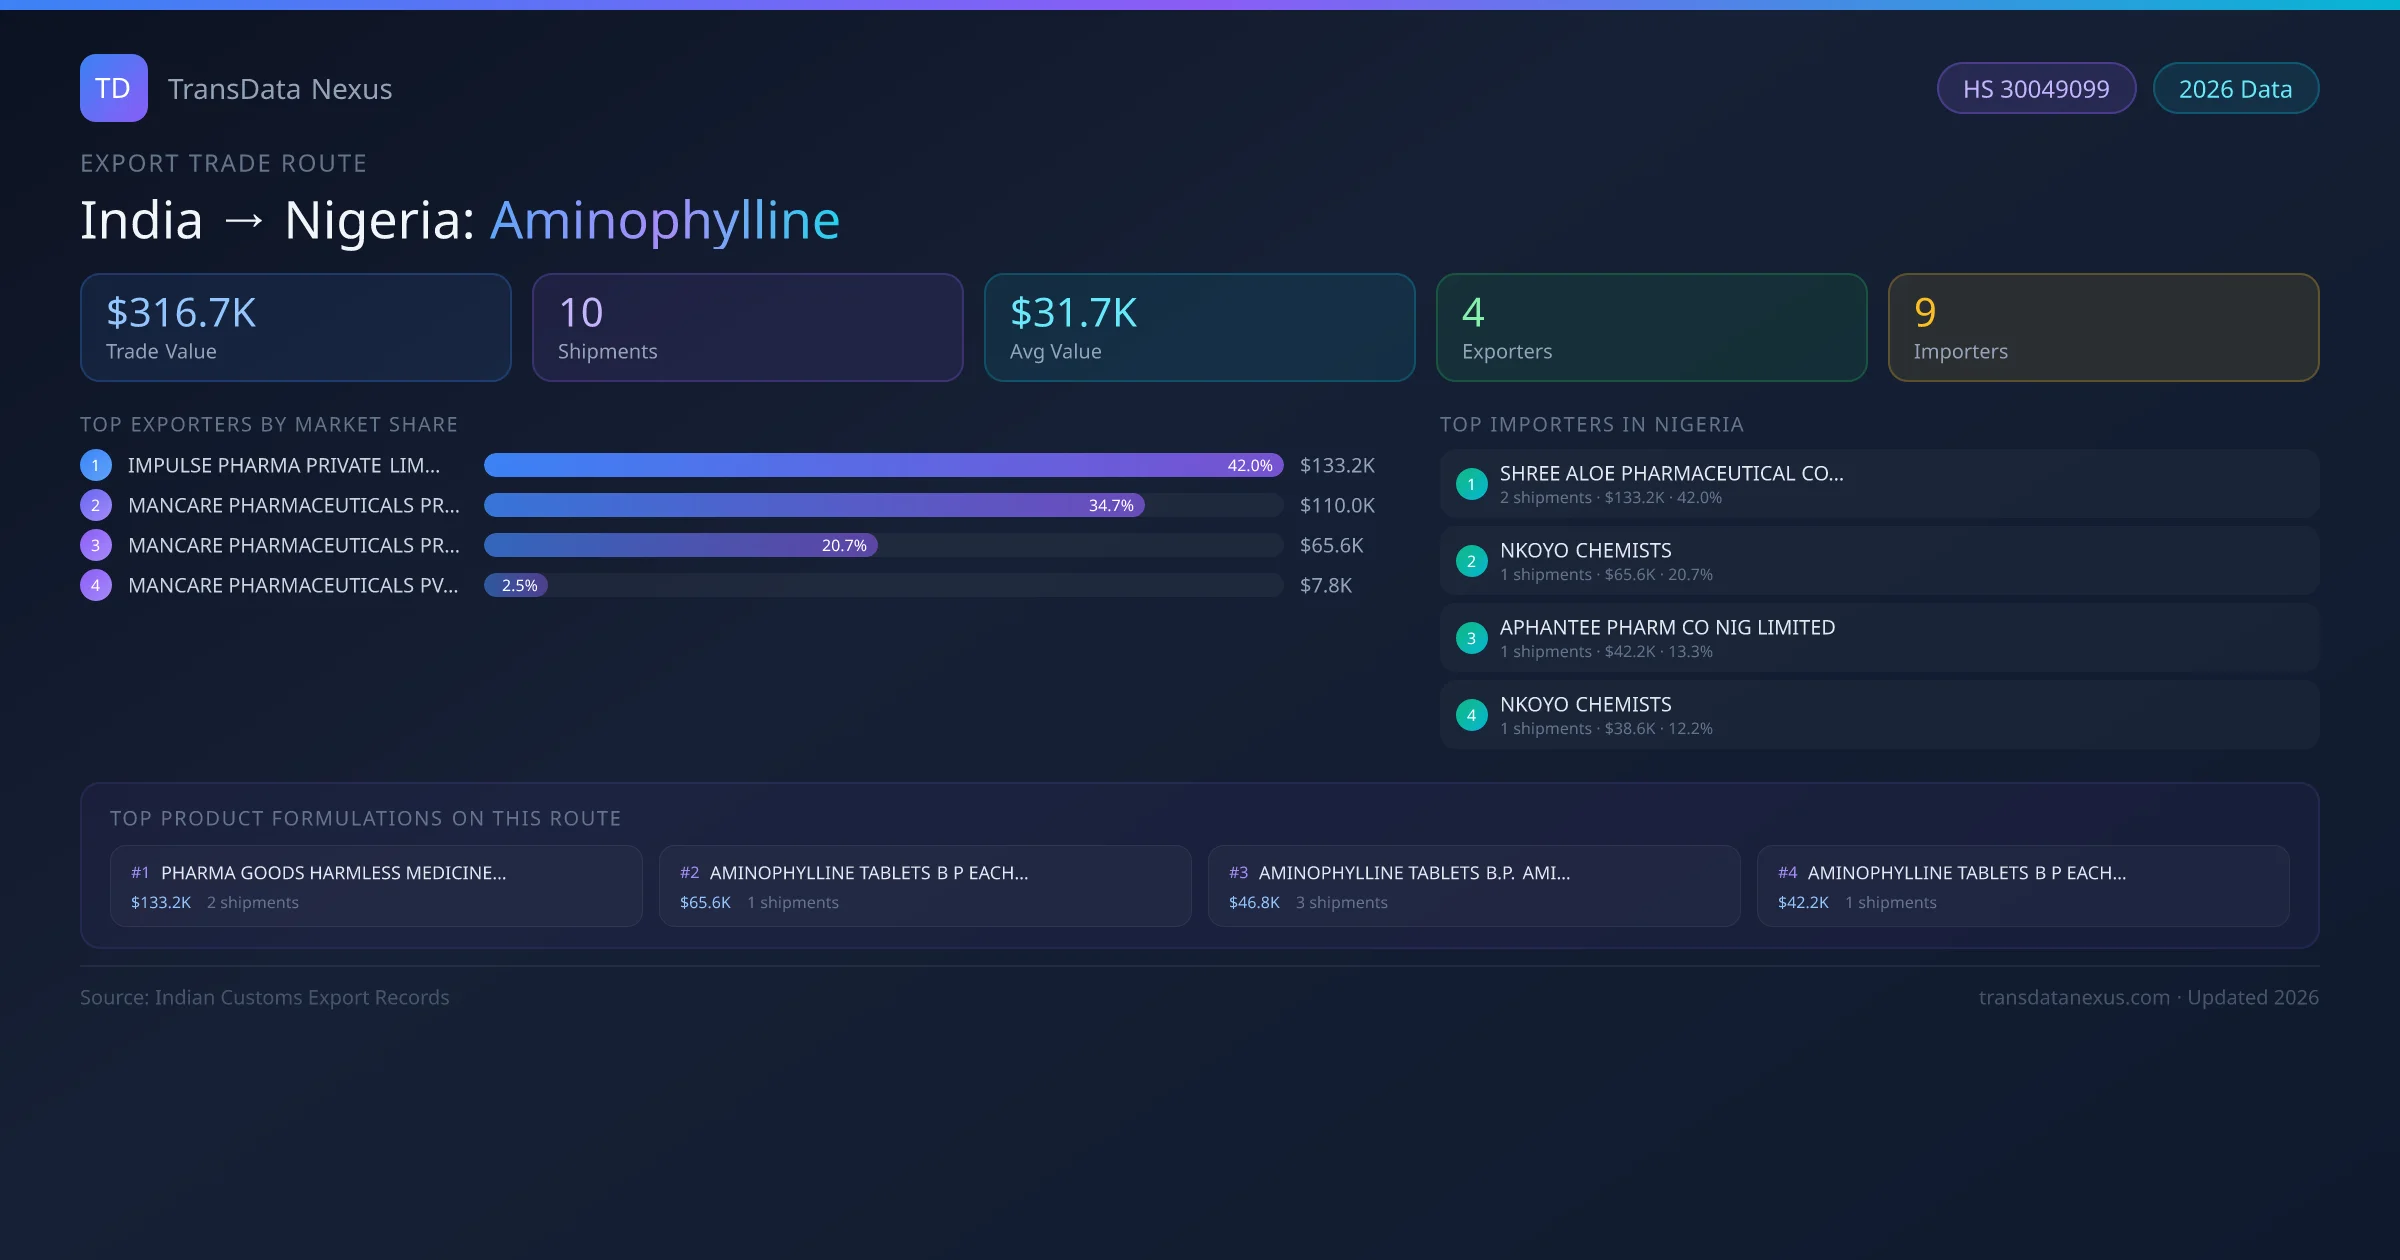Expand SHREE ALOE PHARMACEUTICAL CO truncated name

(1671, 473)
